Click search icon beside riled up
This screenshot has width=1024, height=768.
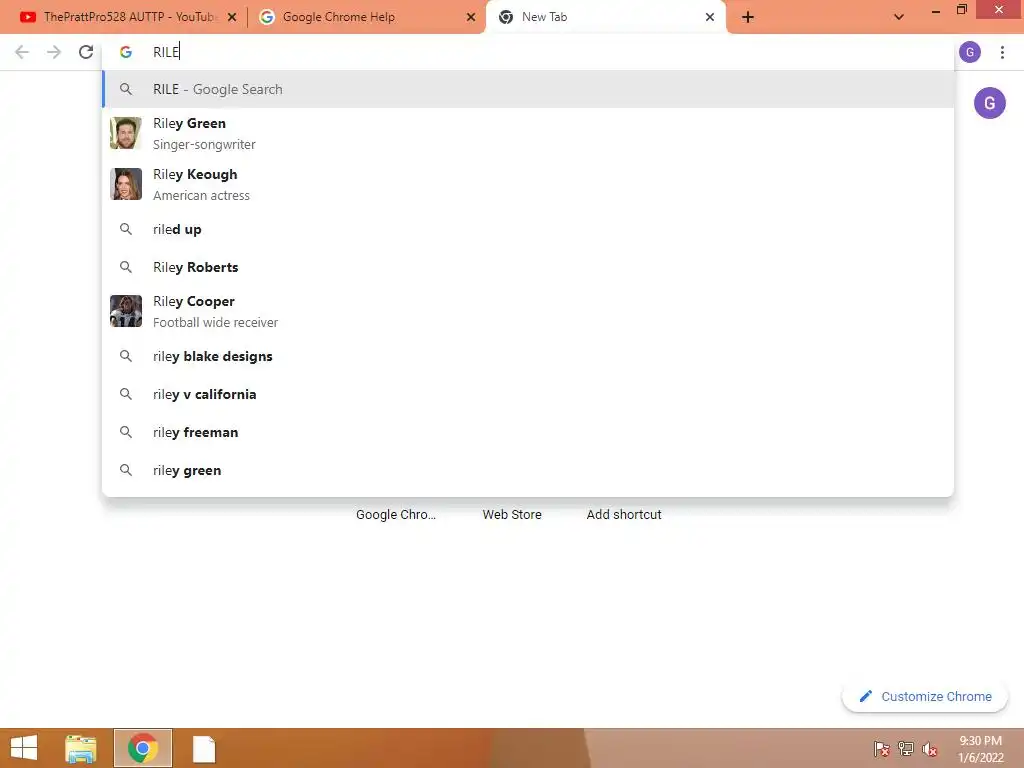coord(126,229)
